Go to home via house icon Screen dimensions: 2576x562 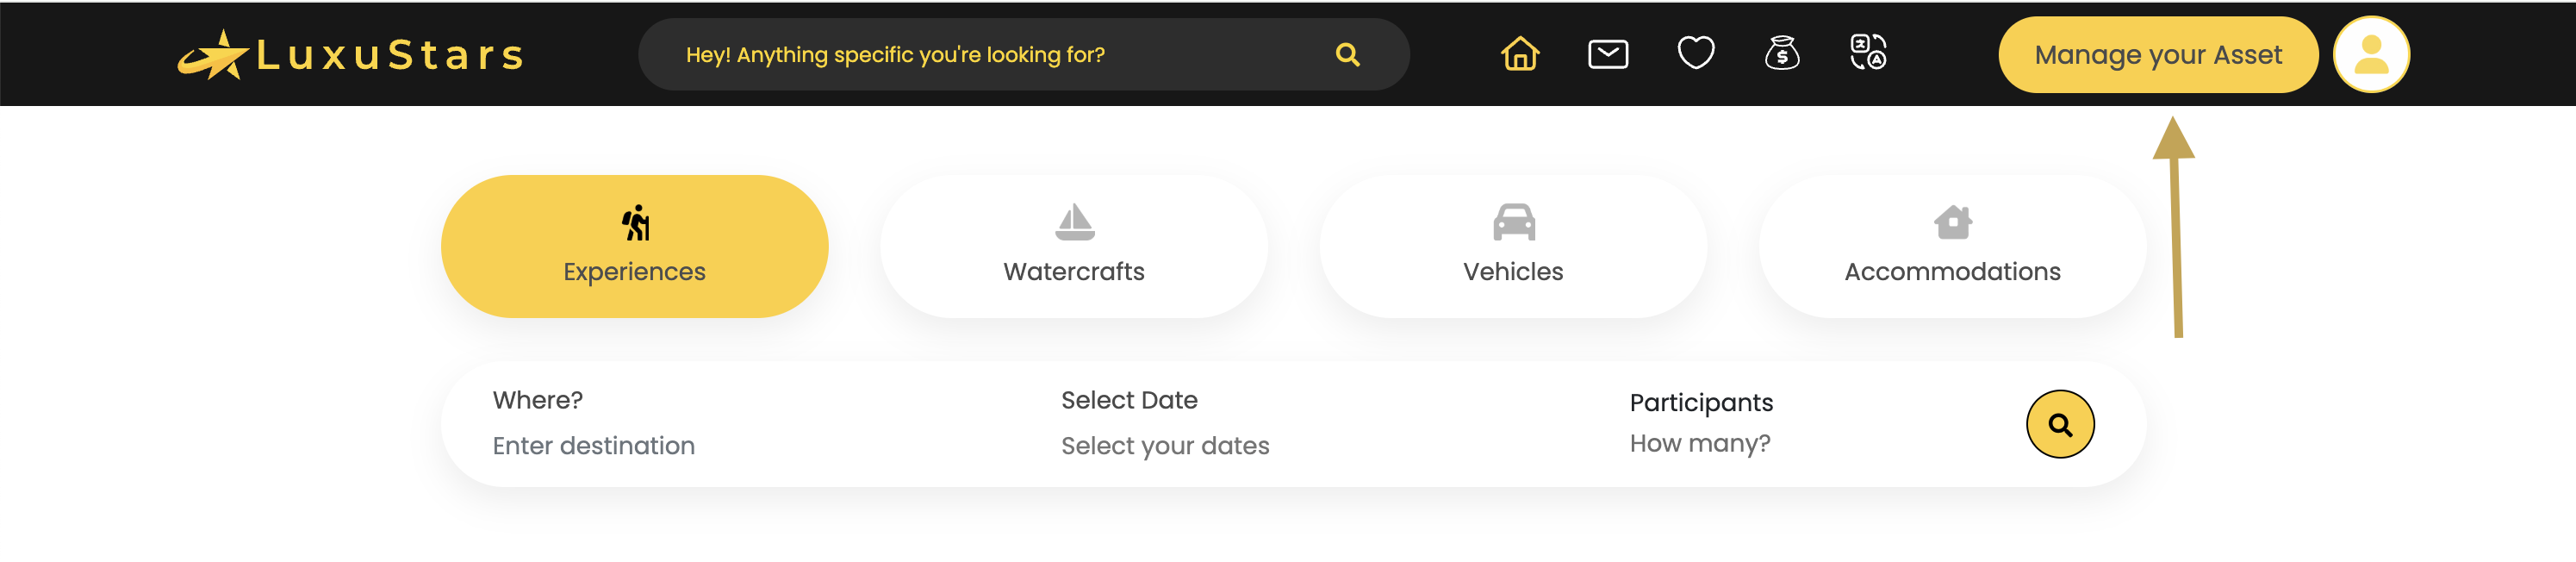point(1519,53)
